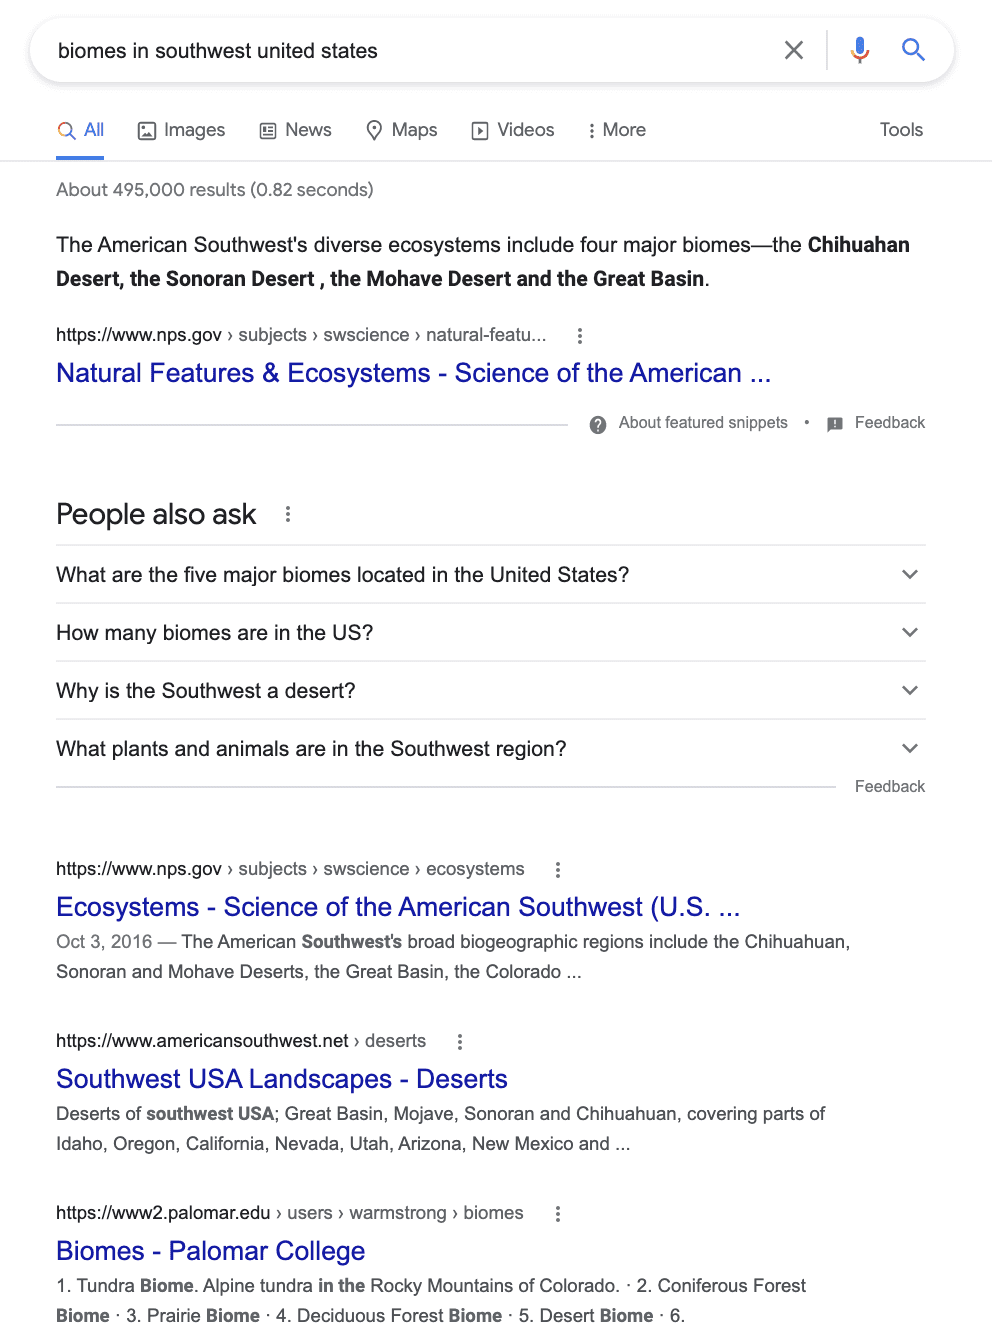Viewport: 992px width, 1340px height.
Task: Click the question mark icon for featured snippets
Action: click(597, 424)
